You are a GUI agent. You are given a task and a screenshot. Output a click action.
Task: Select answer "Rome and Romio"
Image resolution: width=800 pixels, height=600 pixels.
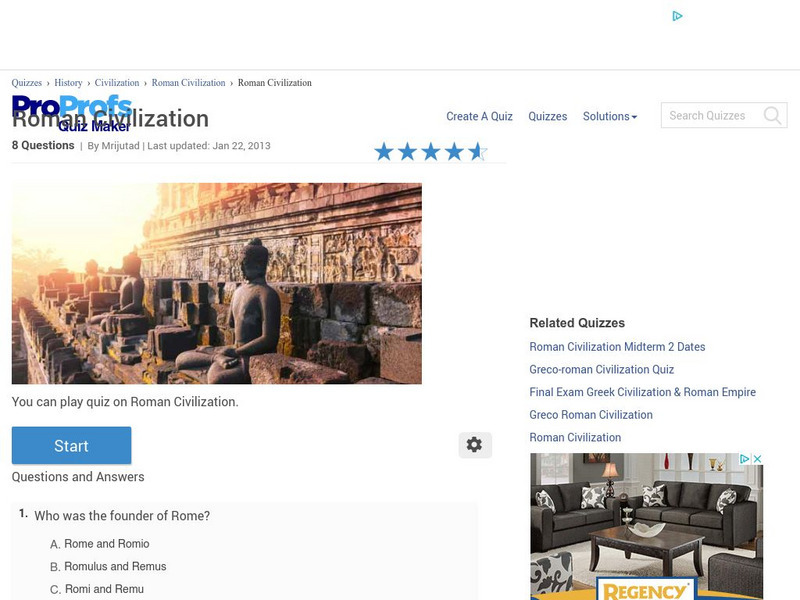(x=99, y=543)
